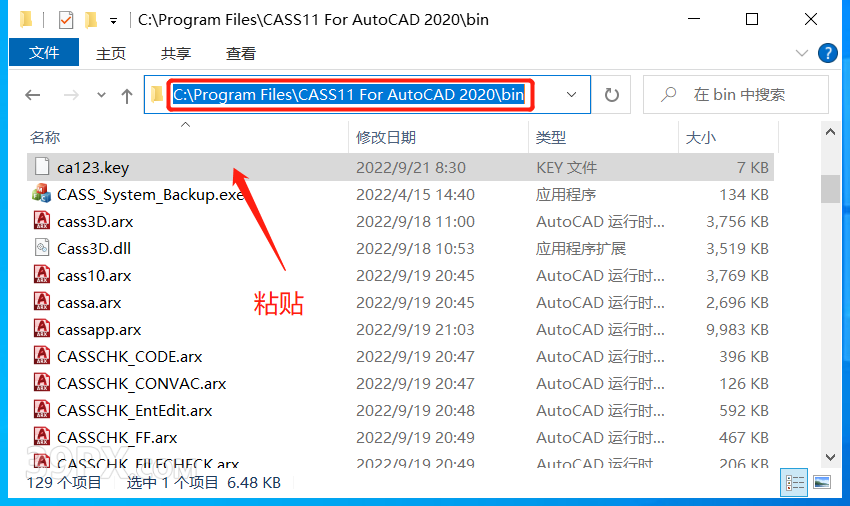This screenshot has width=850, height=506.
Task: Click the date 2022/4/15 14:40
Action: [415, 195]
